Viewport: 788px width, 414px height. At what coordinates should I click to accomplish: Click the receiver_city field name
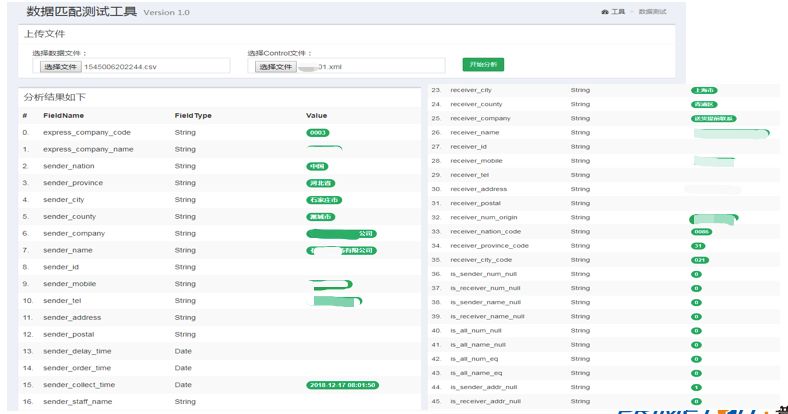pos(471,90)
